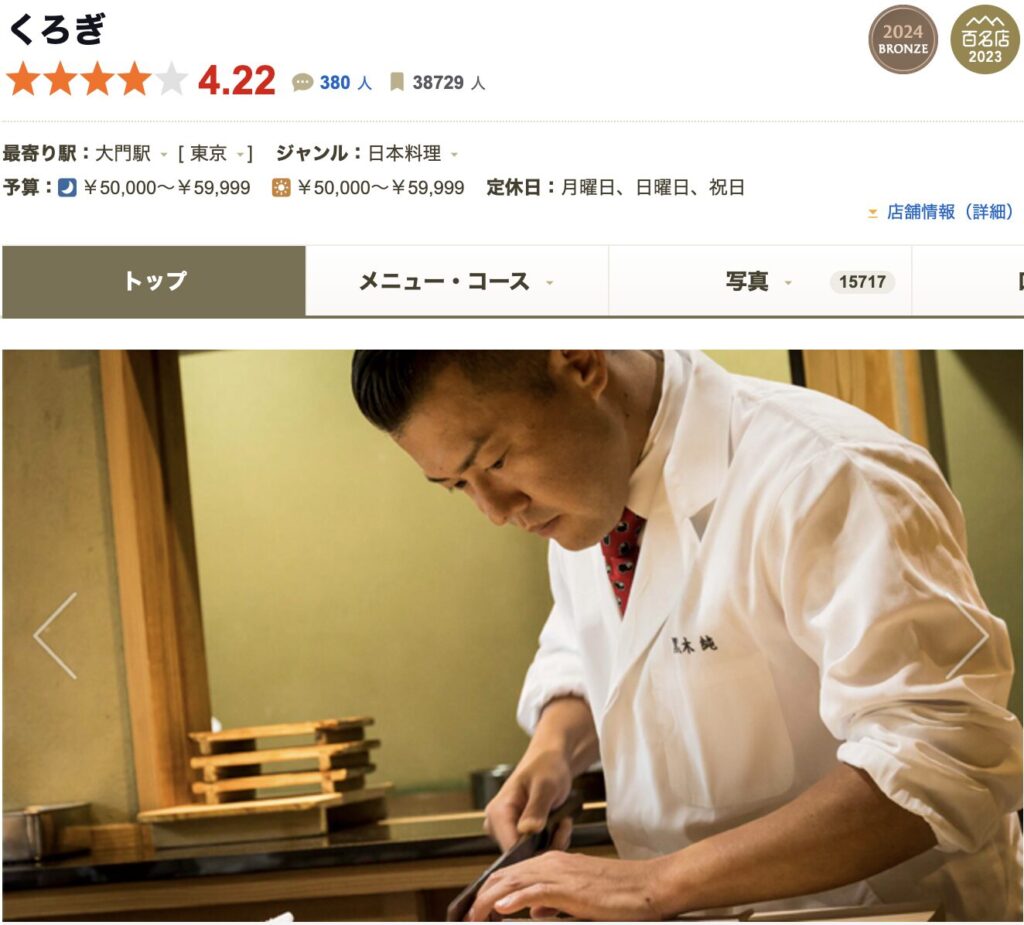Click the orange sun lunch budget icon

pyautogui.click(x=281, y=188)
